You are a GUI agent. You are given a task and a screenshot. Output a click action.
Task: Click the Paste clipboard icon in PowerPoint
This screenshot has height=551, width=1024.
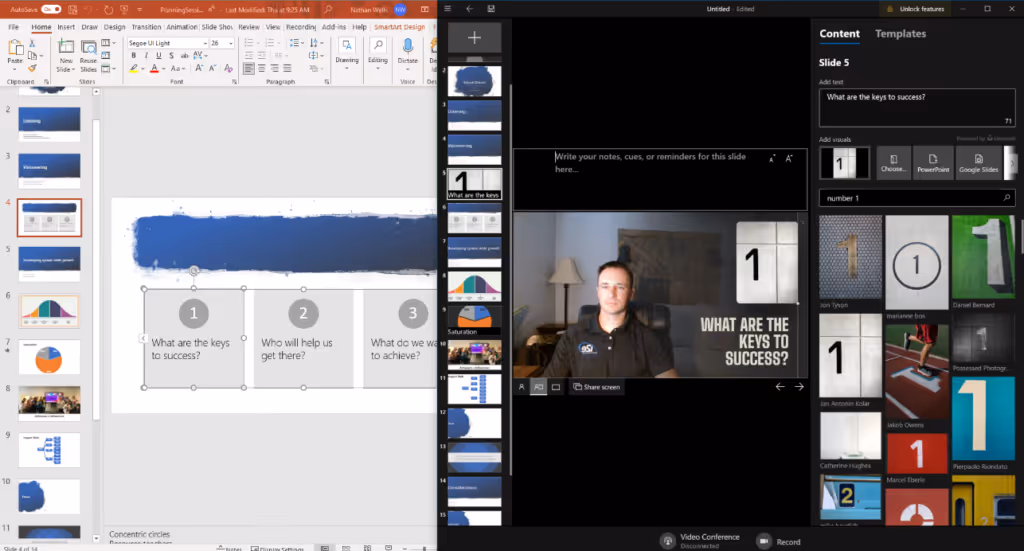[x=15, y=48]
